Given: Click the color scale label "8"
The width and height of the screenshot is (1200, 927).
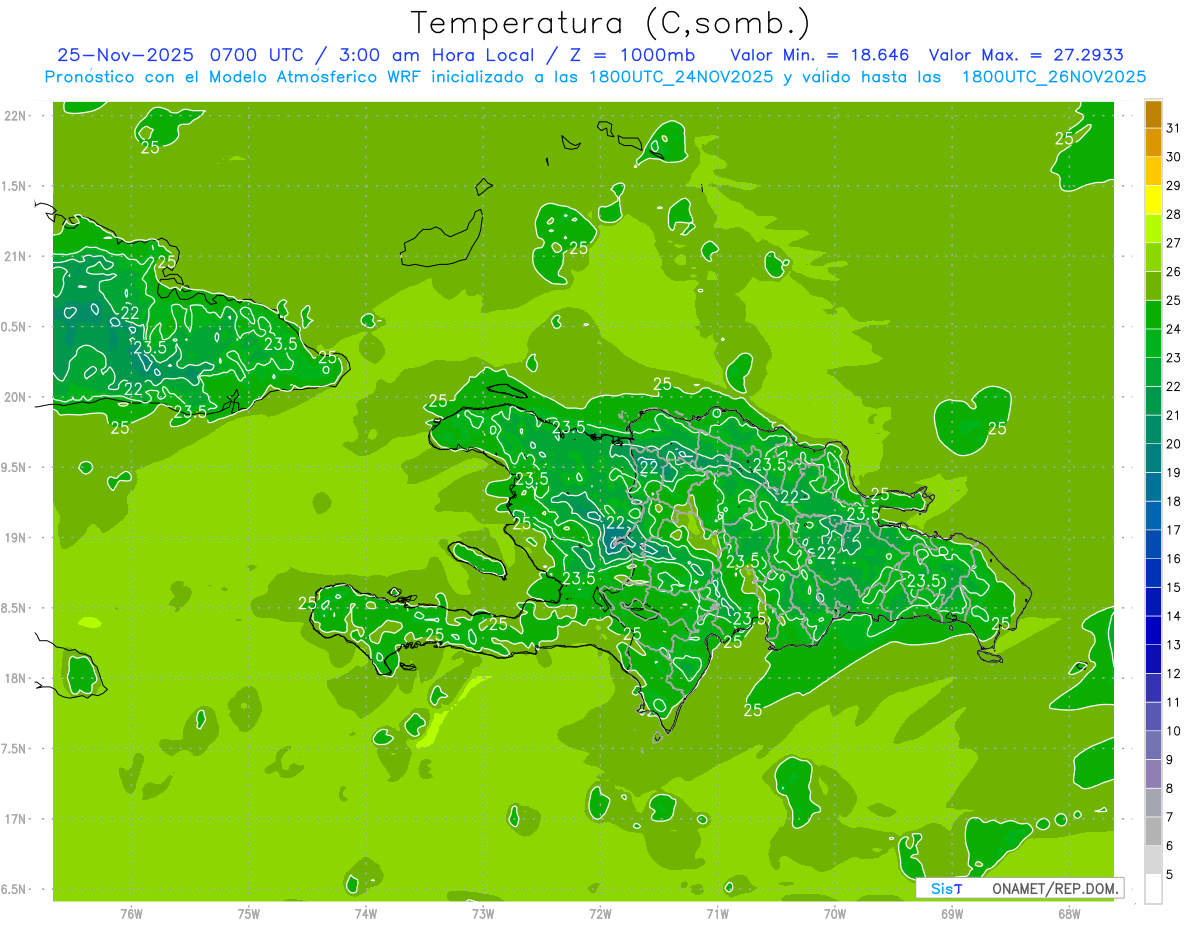Looking at the screenshot, I should click(1170, 789).
